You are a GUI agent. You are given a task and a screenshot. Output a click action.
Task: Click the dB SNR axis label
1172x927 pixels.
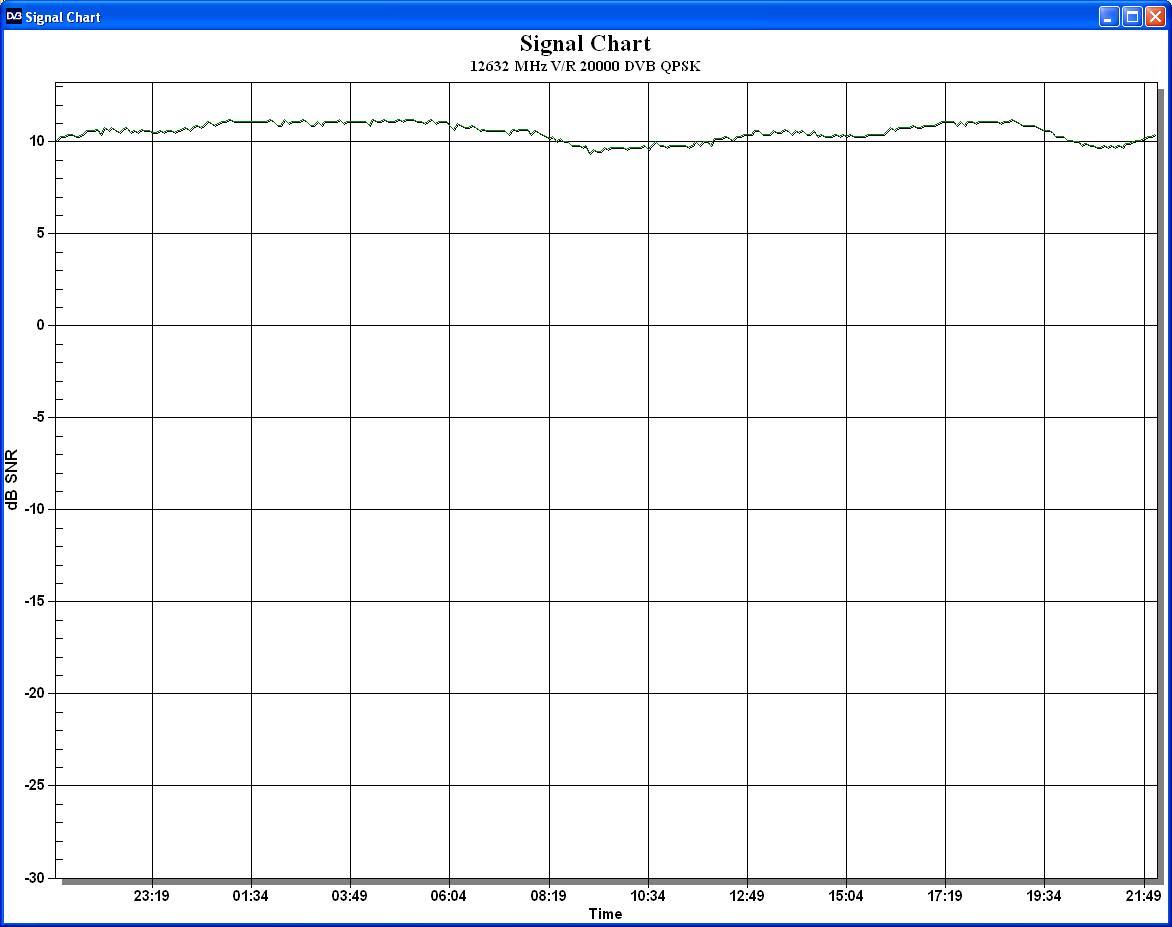click(x=11, y=479)
